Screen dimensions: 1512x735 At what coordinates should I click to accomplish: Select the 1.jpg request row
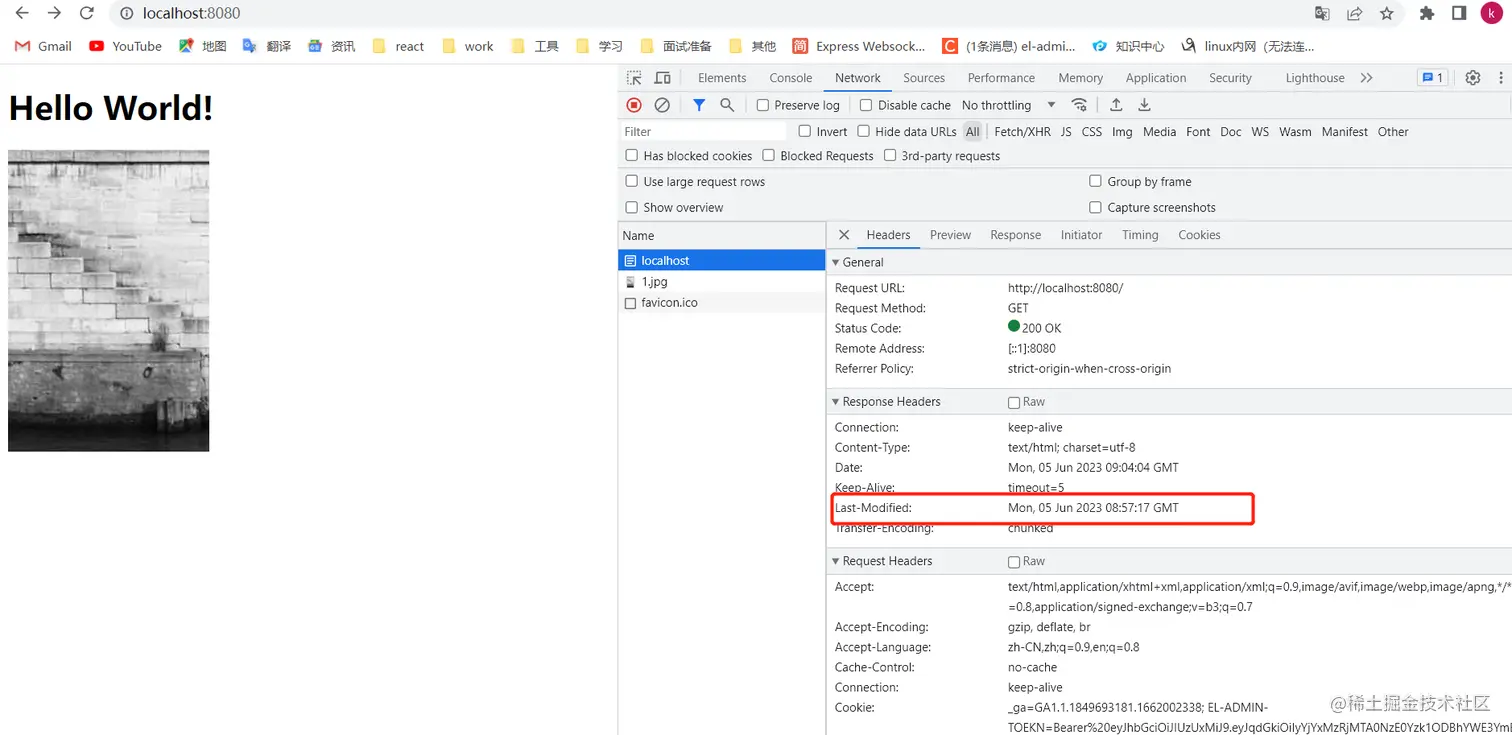tap(722, 282)
